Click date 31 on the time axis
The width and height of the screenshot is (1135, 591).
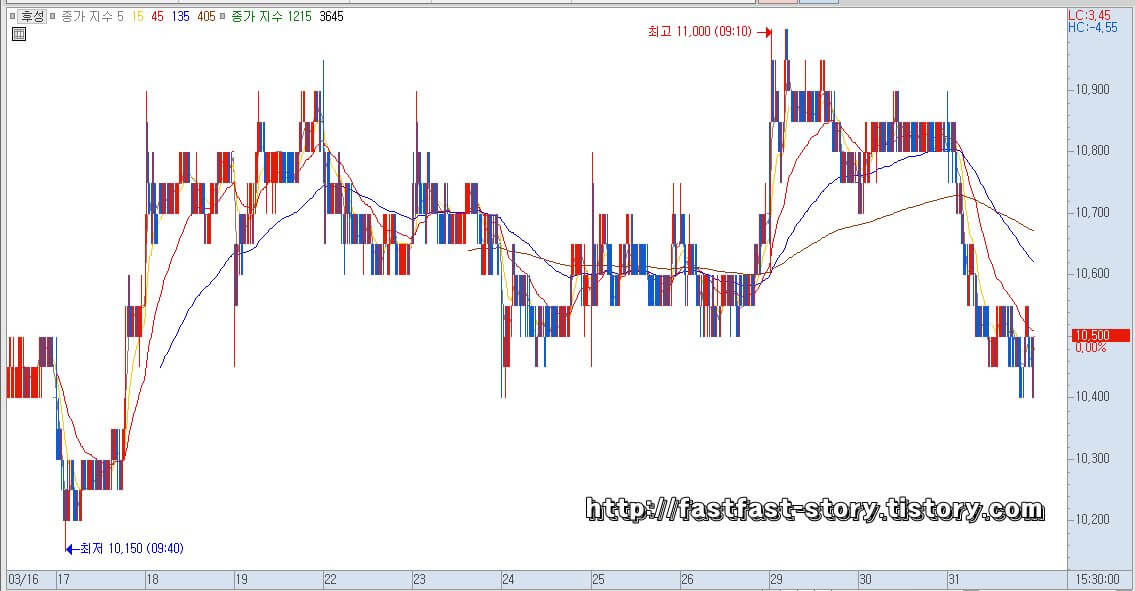tap(954, 579)
